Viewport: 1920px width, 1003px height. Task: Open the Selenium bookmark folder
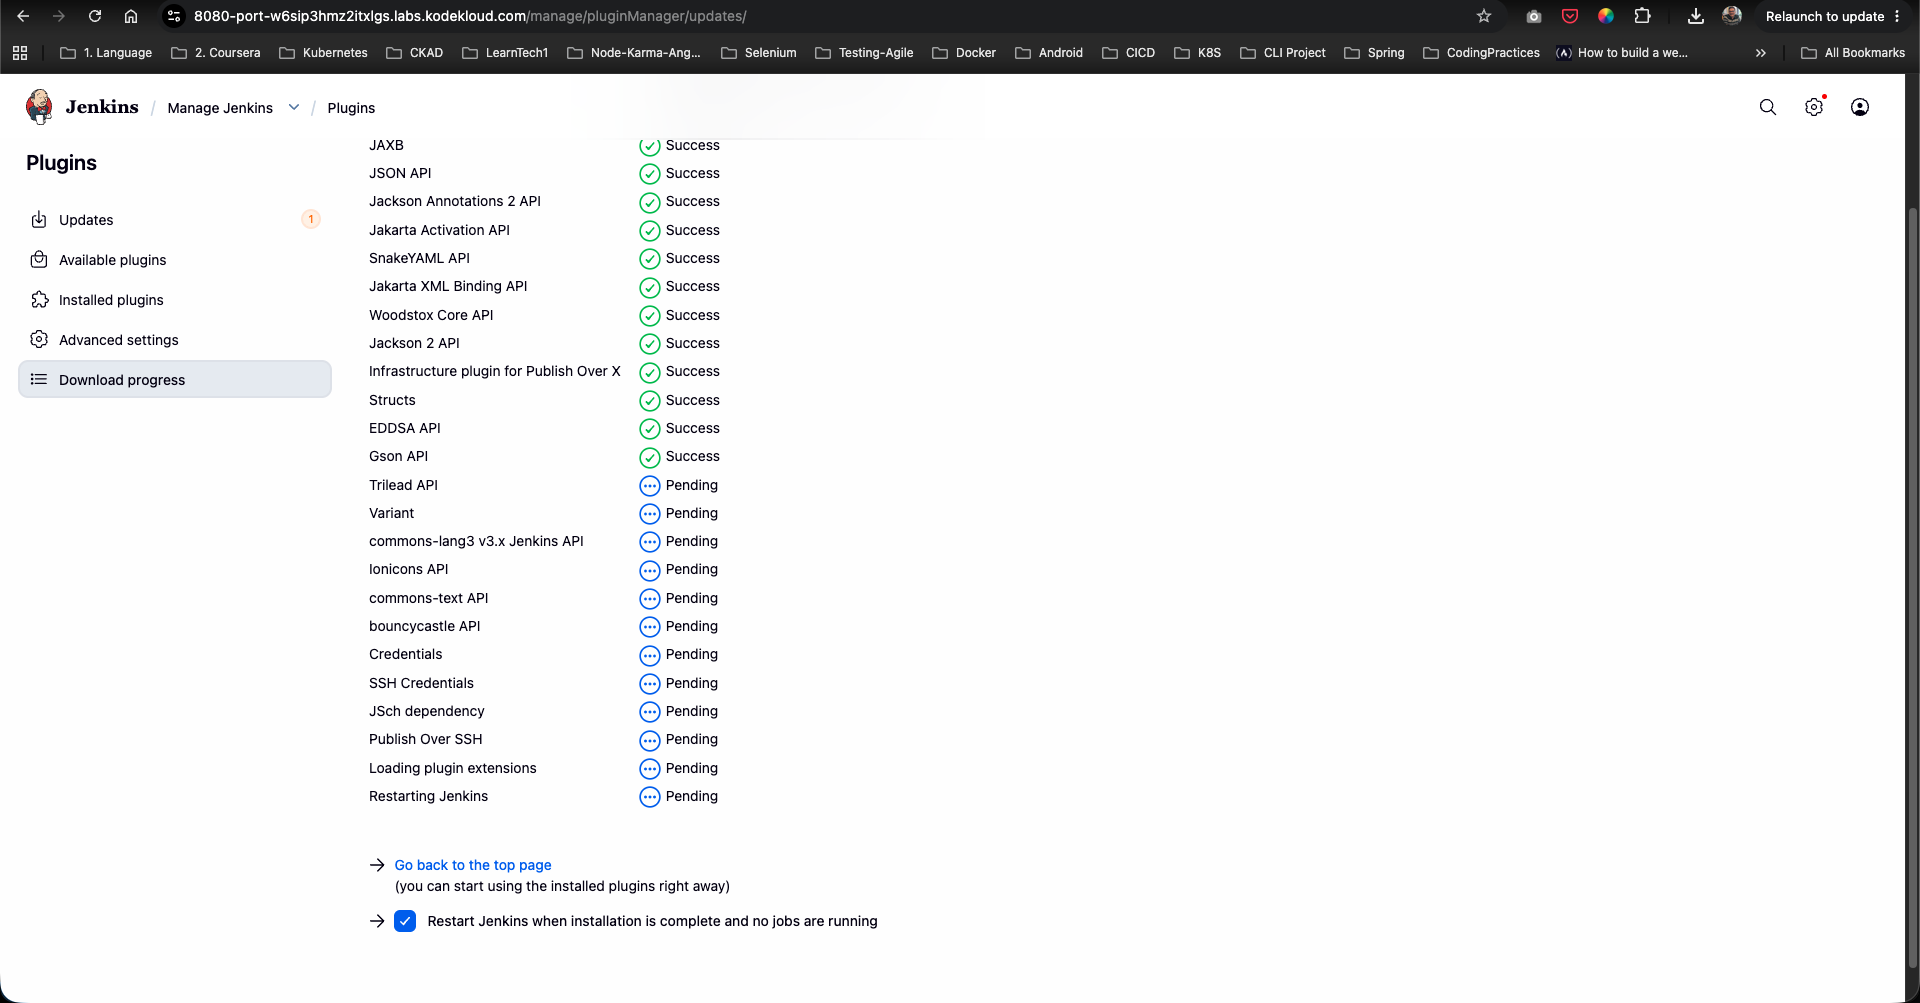tap(758, 53)
